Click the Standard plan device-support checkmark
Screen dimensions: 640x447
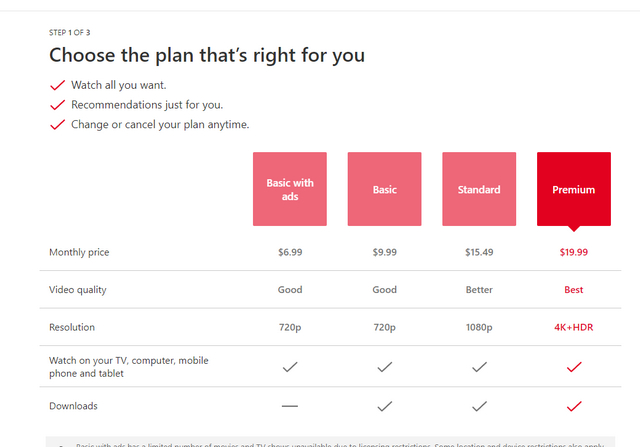pos(479,367)
